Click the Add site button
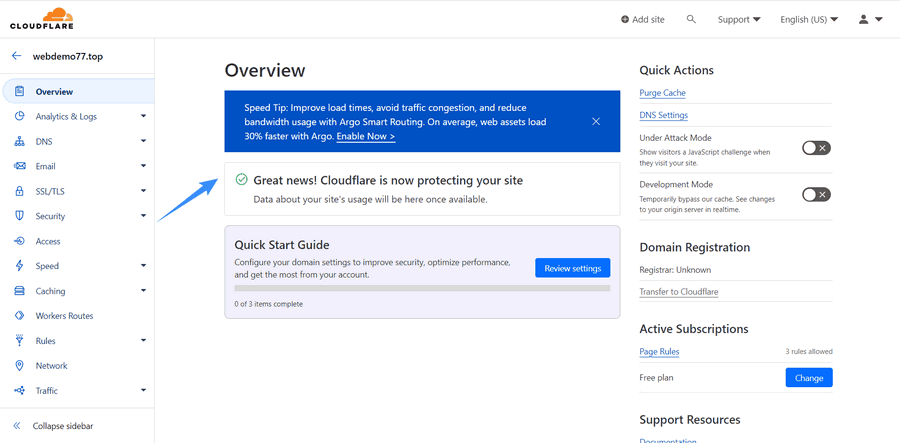The width and height of the screenshot is (900, 443). (x=642, y=20)
